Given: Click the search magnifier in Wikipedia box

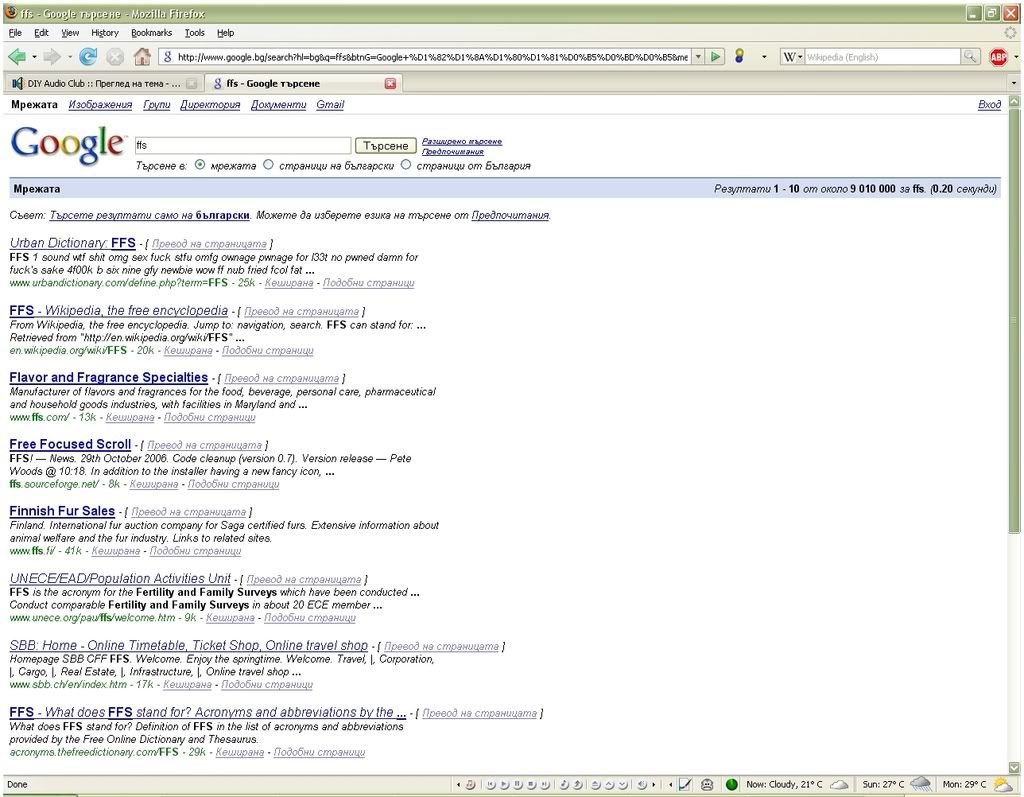Looking at the screenshot, I should tap(970, 57).
